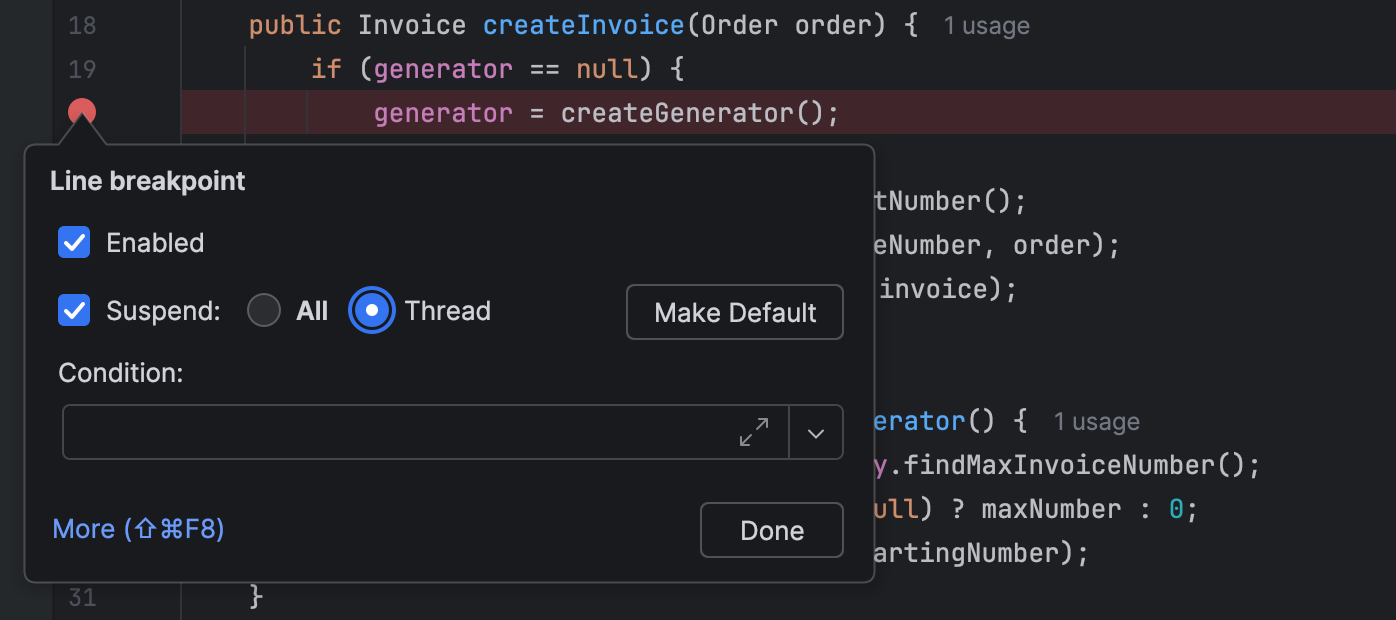Click Done to close the breakpoint popup
Screen dimensions: 1396x620
771,530
